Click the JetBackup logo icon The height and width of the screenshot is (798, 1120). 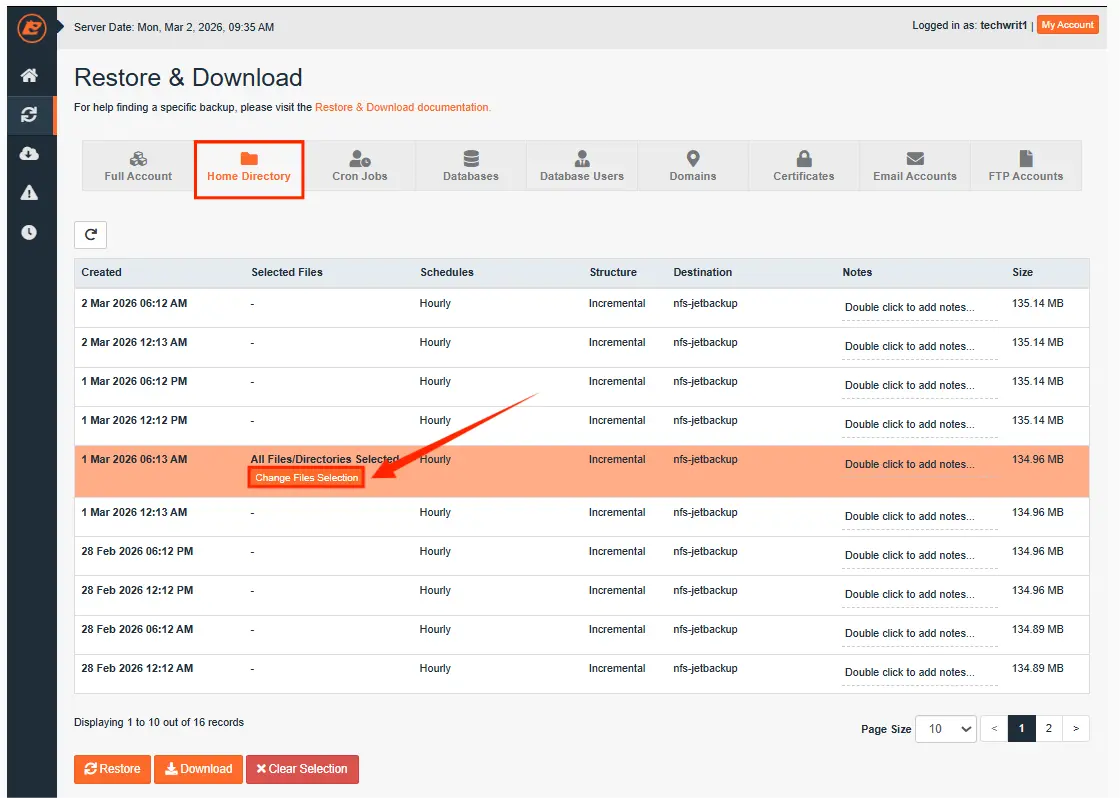click(x=31, y=28)
